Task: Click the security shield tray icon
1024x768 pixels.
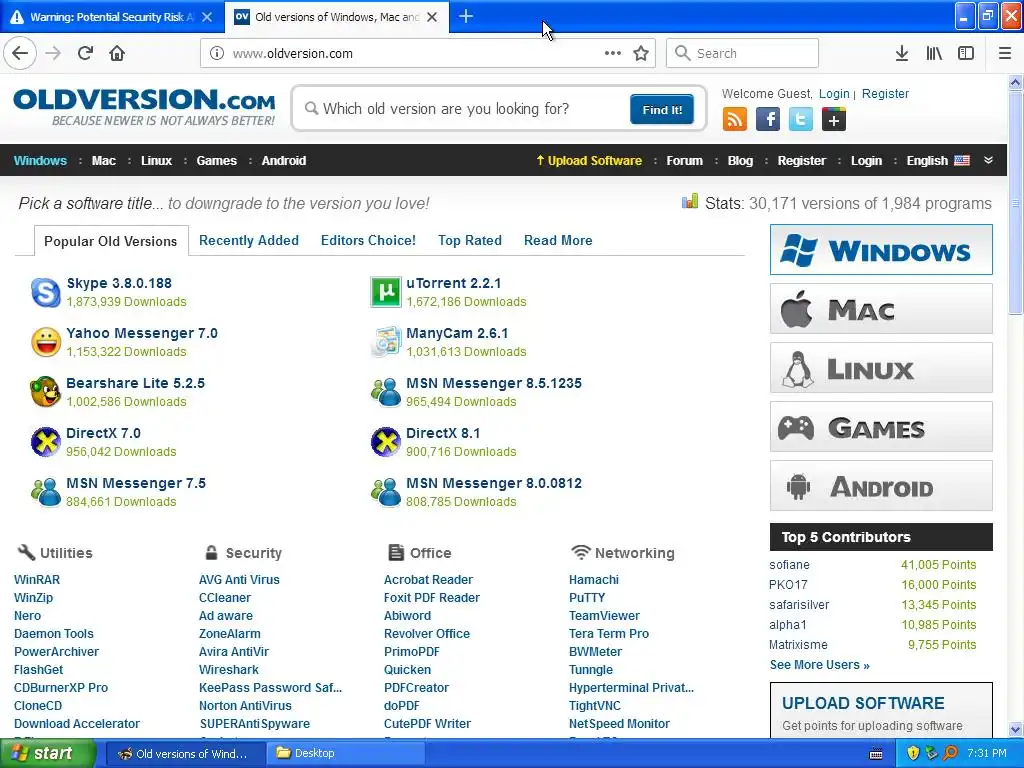Action: pyautogui.click(x=913, y=753)
